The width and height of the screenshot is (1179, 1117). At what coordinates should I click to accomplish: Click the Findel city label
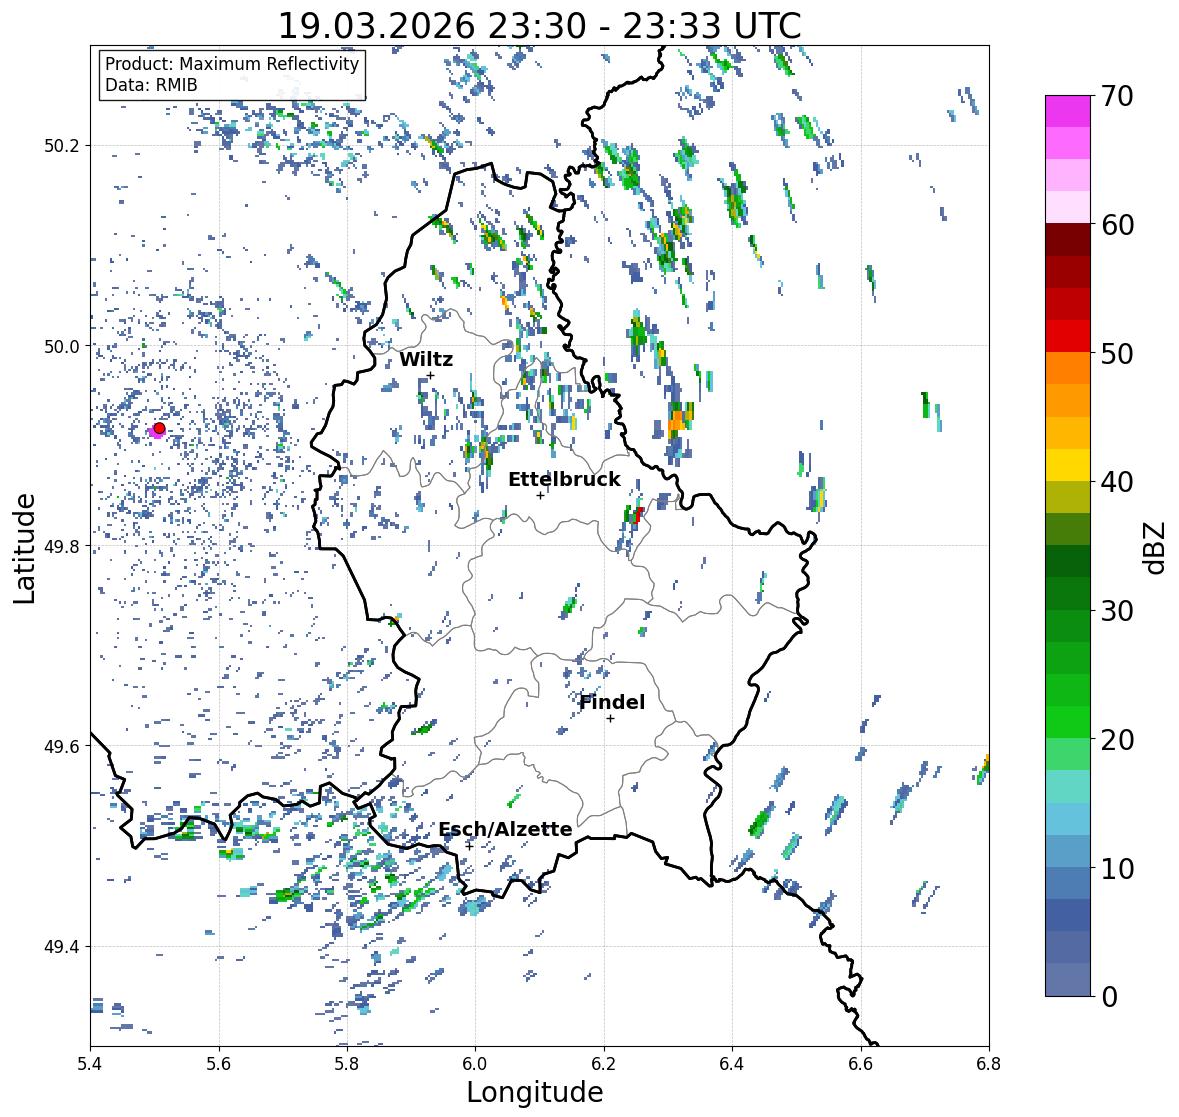[612, 702]
